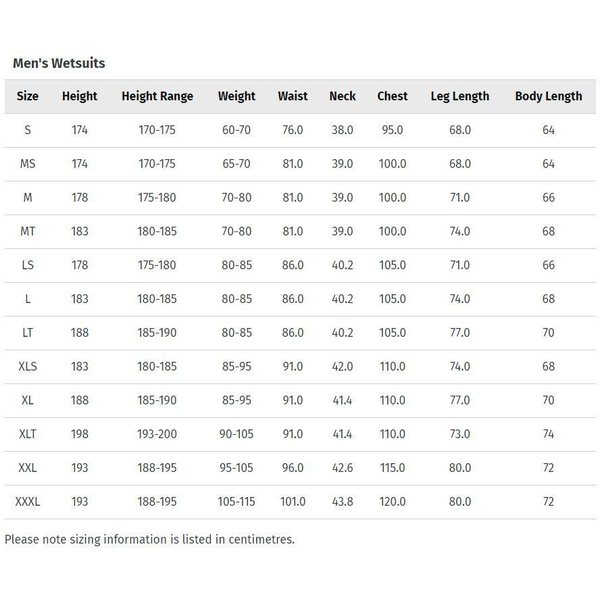Click the Body Length column header

click(548, 96)
